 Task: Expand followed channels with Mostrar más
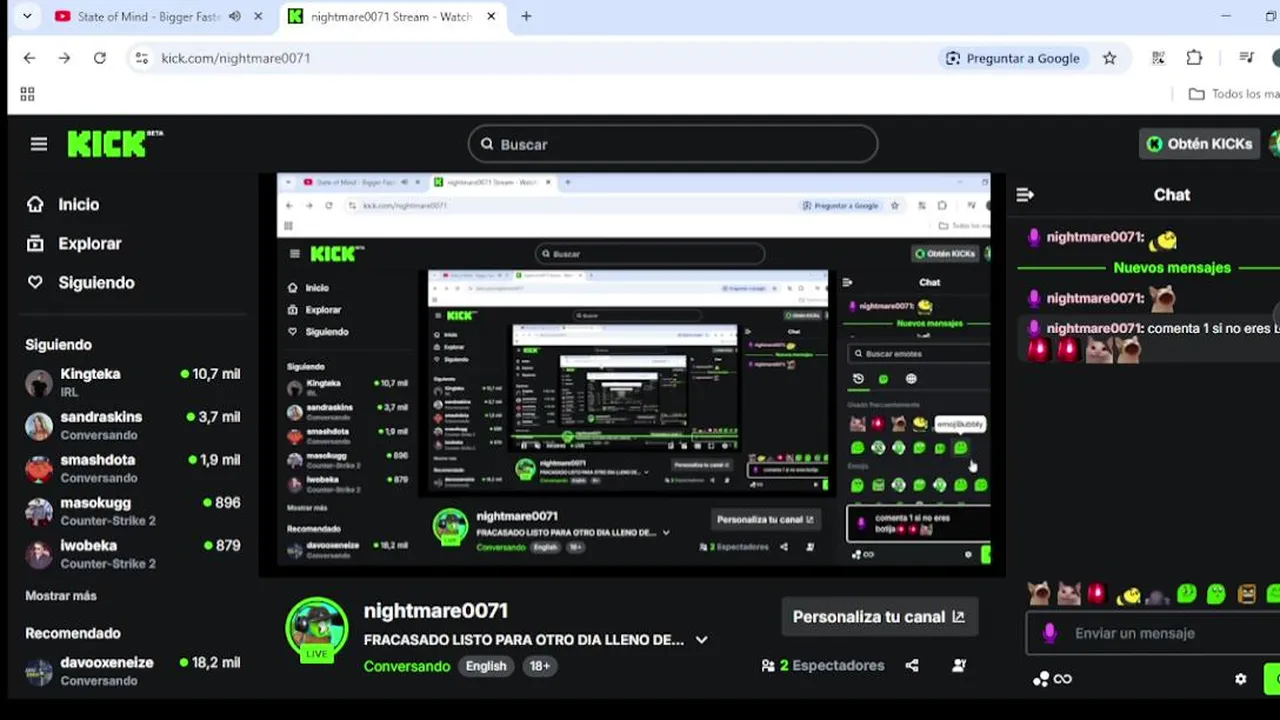coord(61,595)
